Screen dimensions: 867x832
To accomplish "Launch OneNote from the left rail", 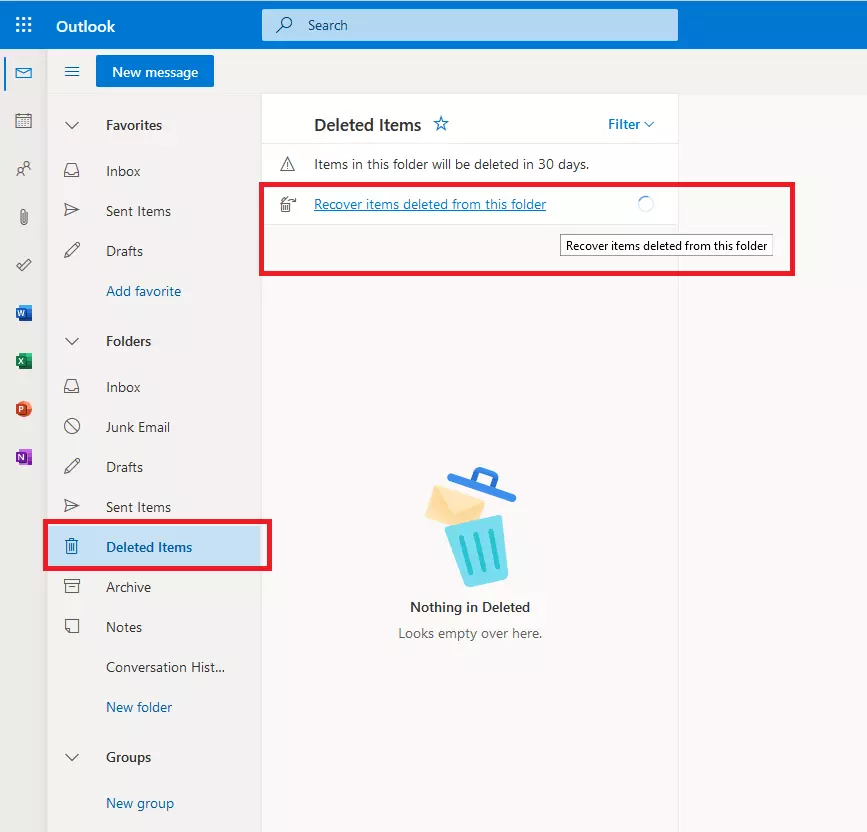I will tap(24, 457).
